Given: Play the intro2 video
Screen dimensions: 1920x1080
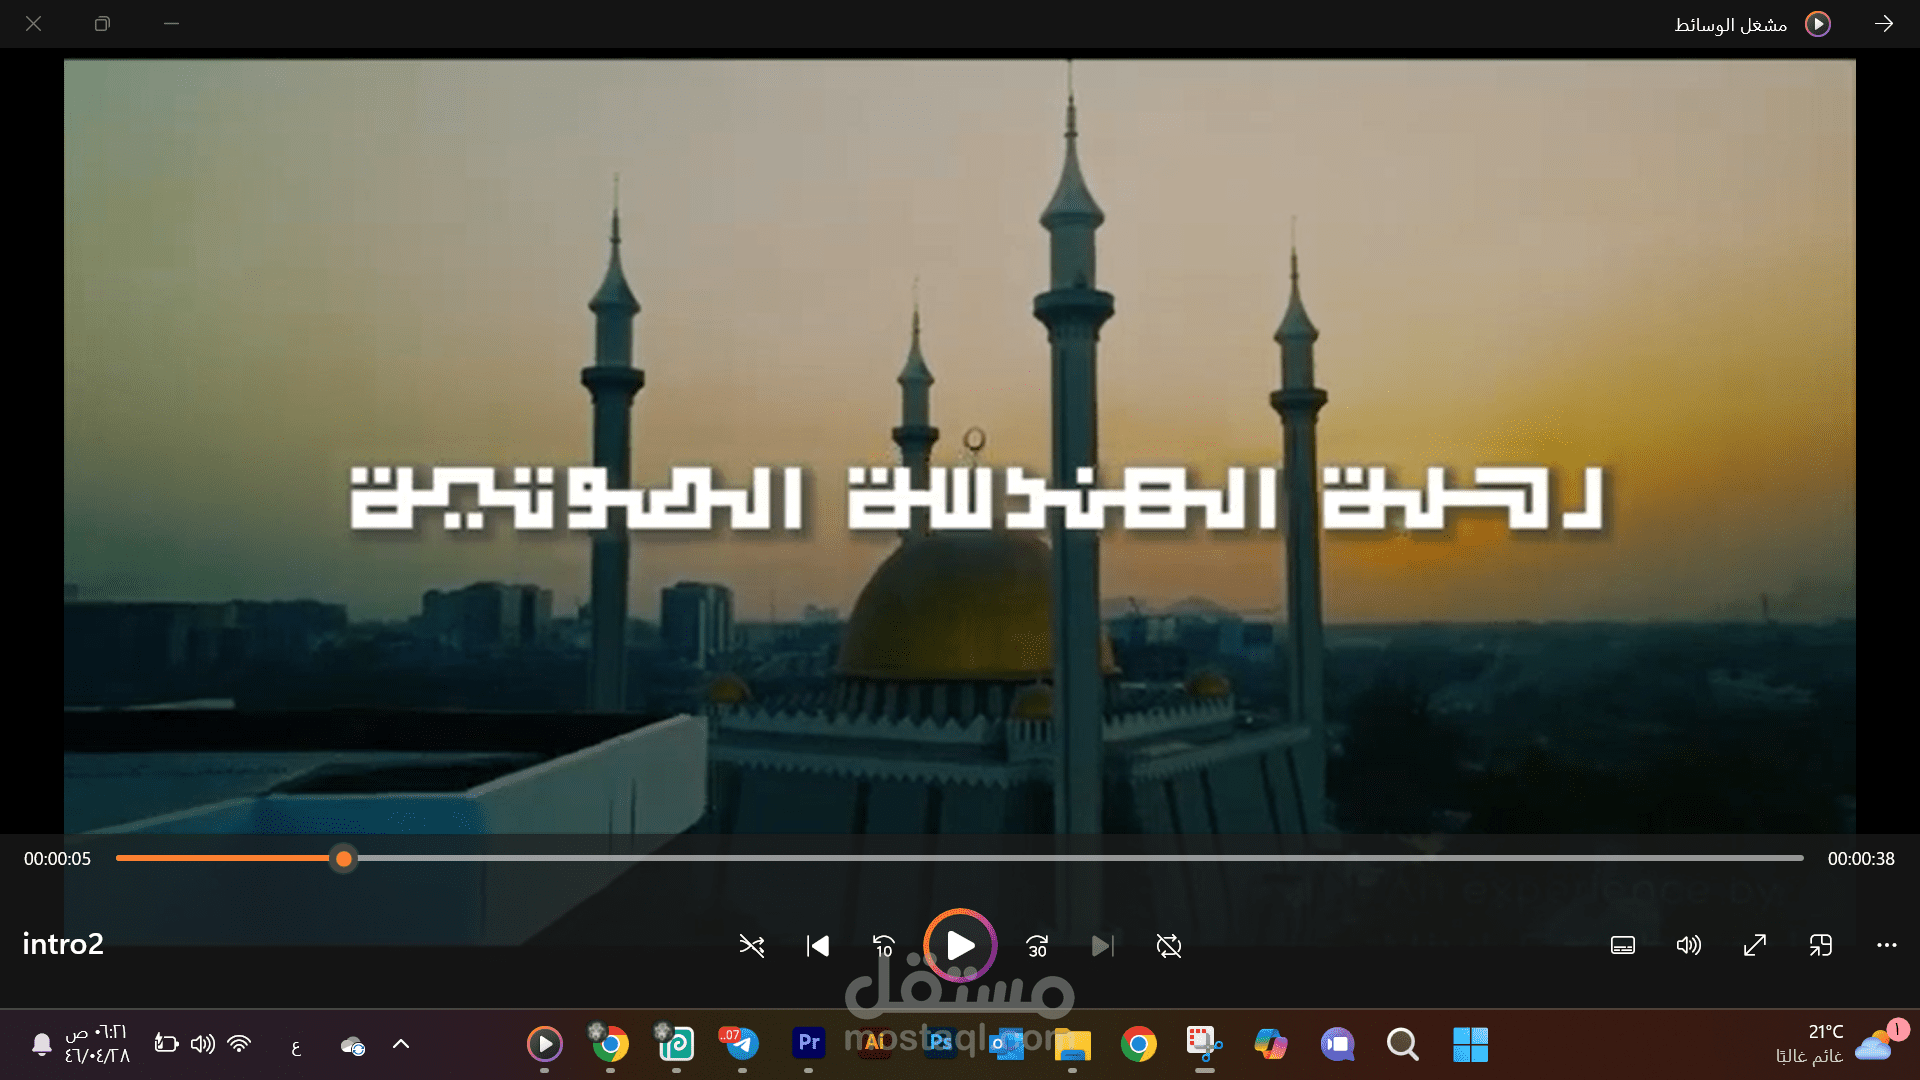Looking at the screenshot, I should (959, 944).
